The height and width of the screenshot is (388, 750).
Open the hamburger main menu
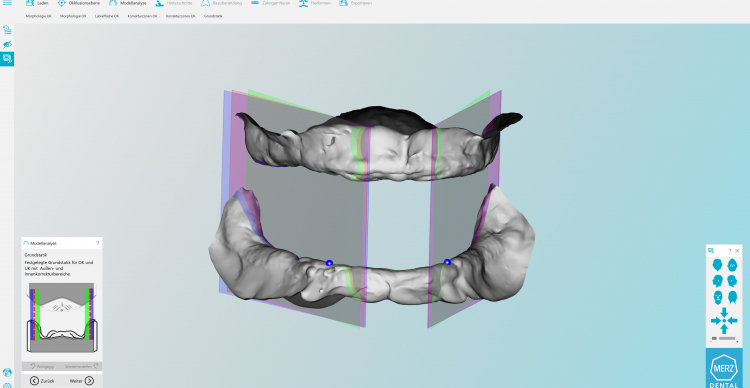tap(7, 3)
